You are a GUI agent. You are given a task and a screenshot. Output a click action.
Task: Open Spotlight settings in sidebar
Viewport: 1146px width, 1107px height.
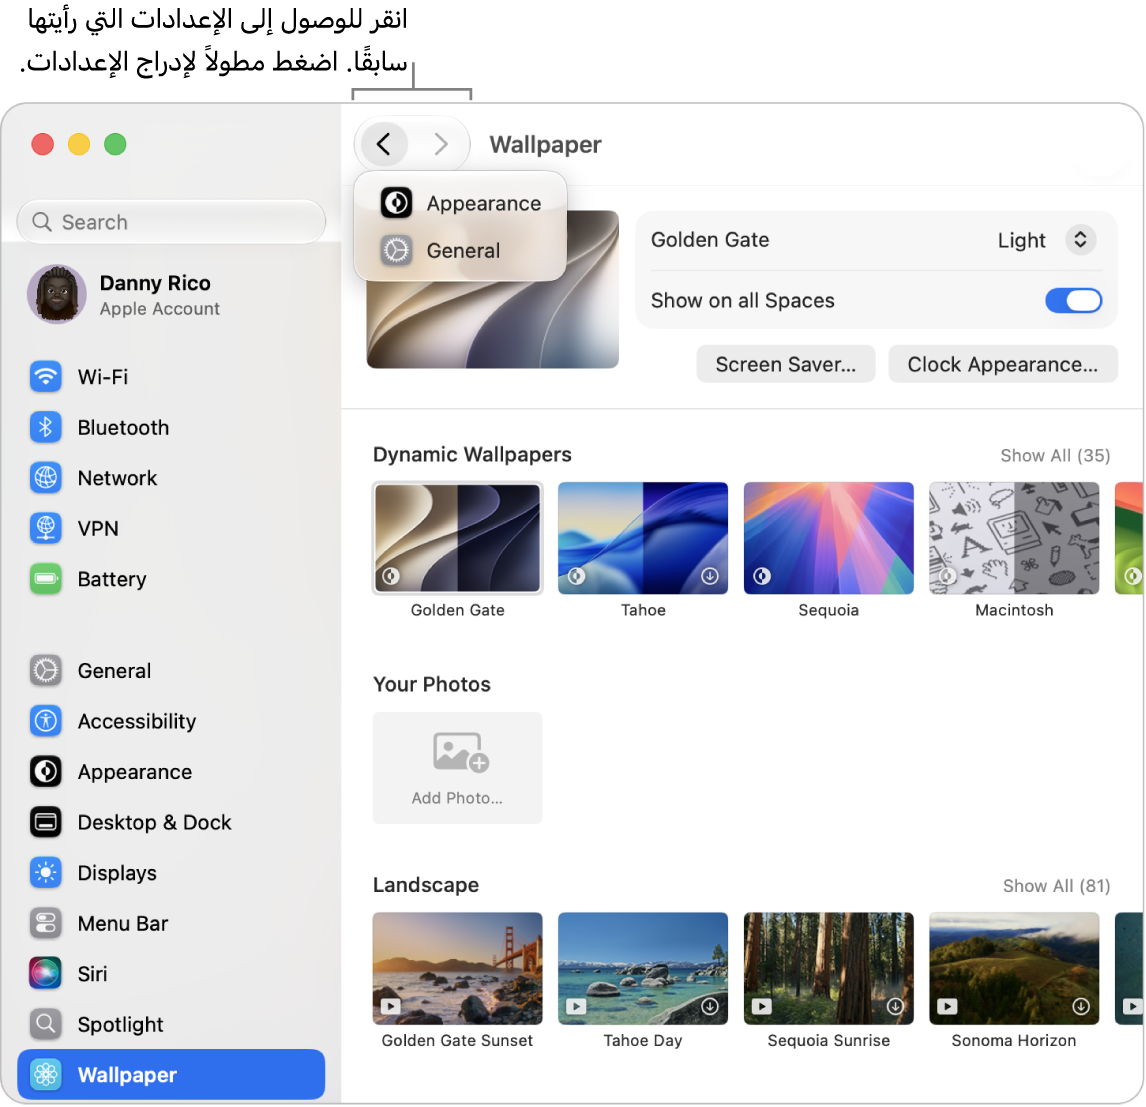click(170, 1024)
